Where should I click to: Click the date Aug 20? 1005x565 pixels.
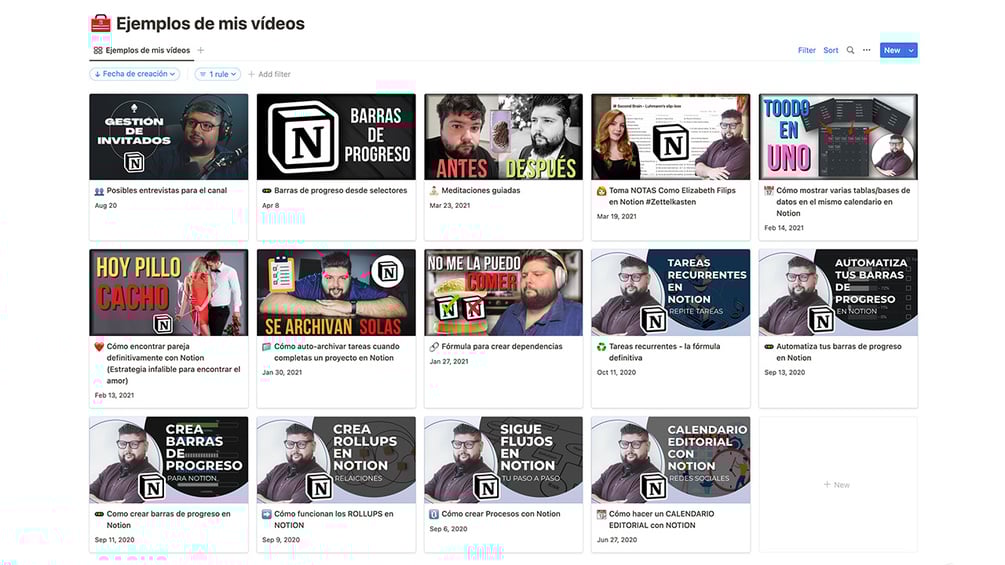pos(106,206)
